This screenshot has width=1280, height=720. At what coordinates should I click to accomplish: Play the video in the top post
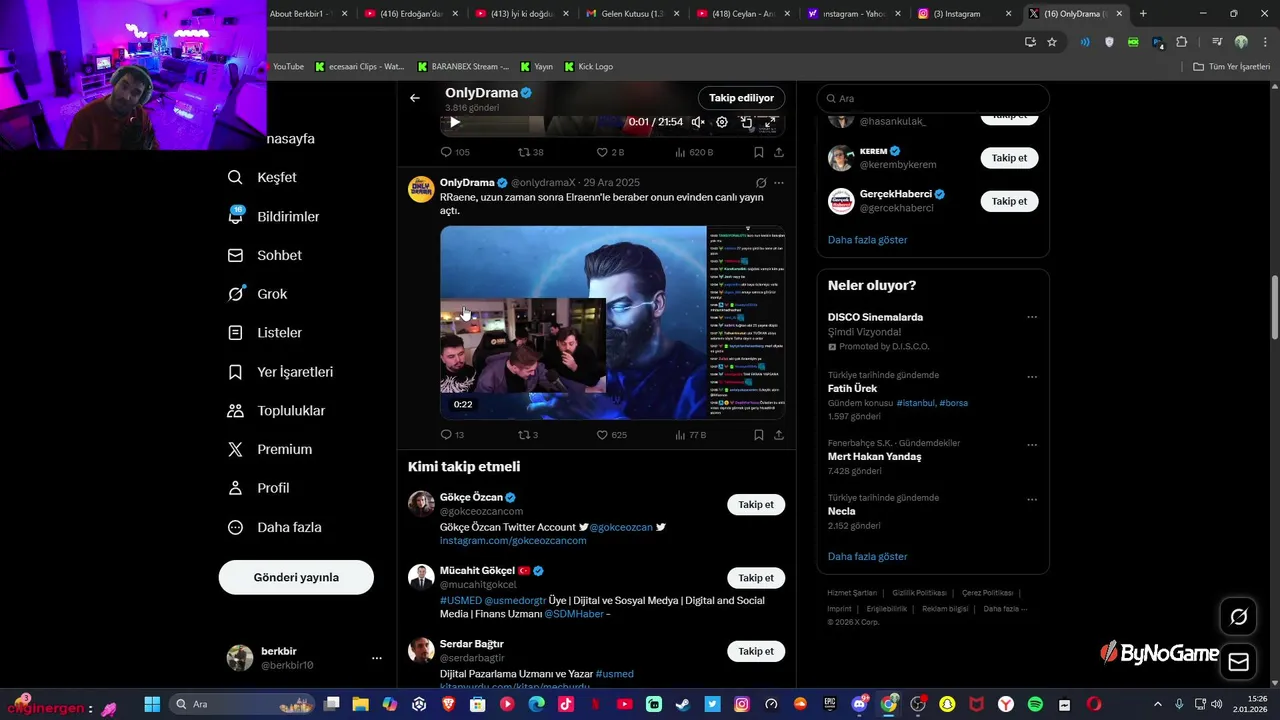[454, 122]
